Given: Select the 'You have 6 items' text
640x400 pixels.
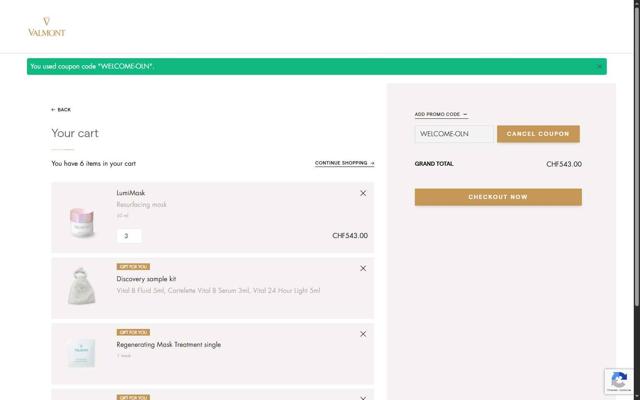Looking at the screenshot, I should point(93,163).
